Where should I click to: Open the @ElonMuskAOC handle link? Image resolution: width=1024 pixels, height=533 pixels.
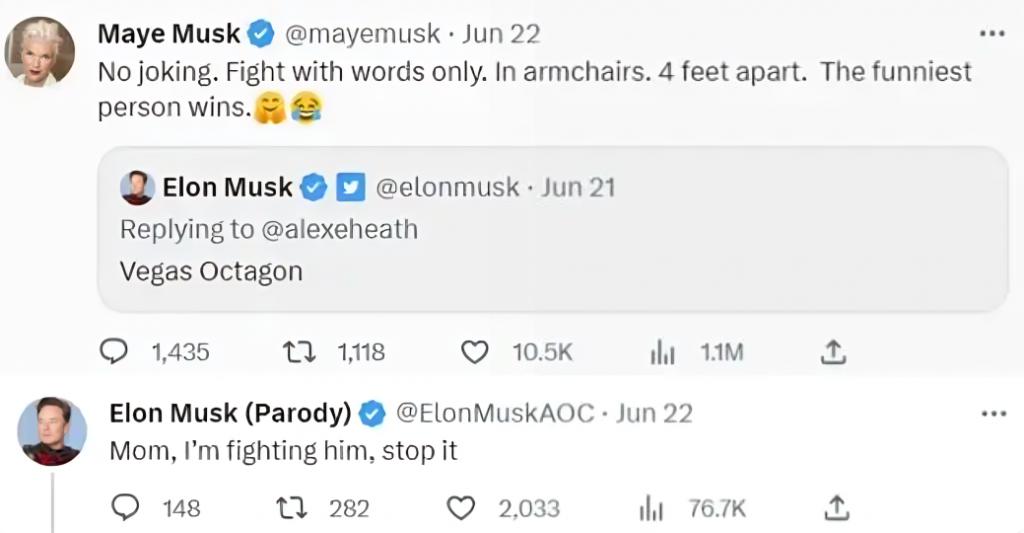click(495, 413)
